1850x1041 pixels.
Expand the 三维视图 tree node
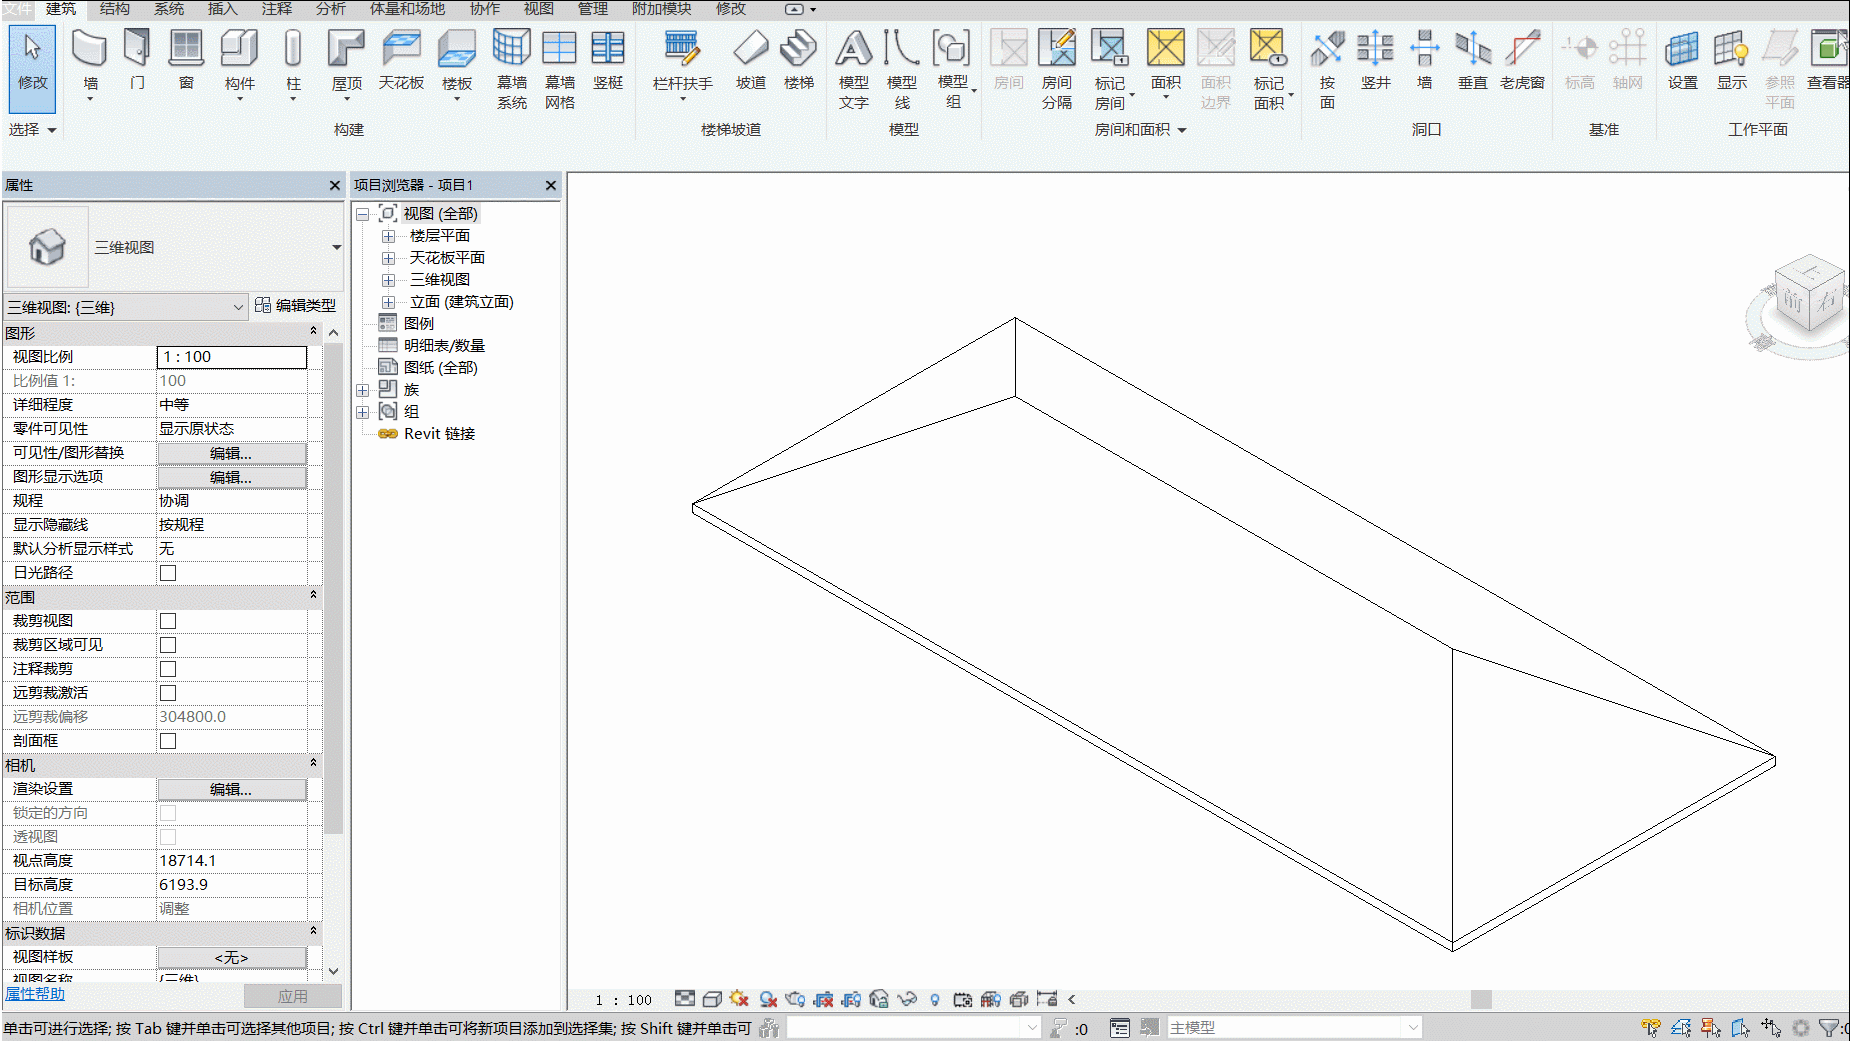[388, 280]
